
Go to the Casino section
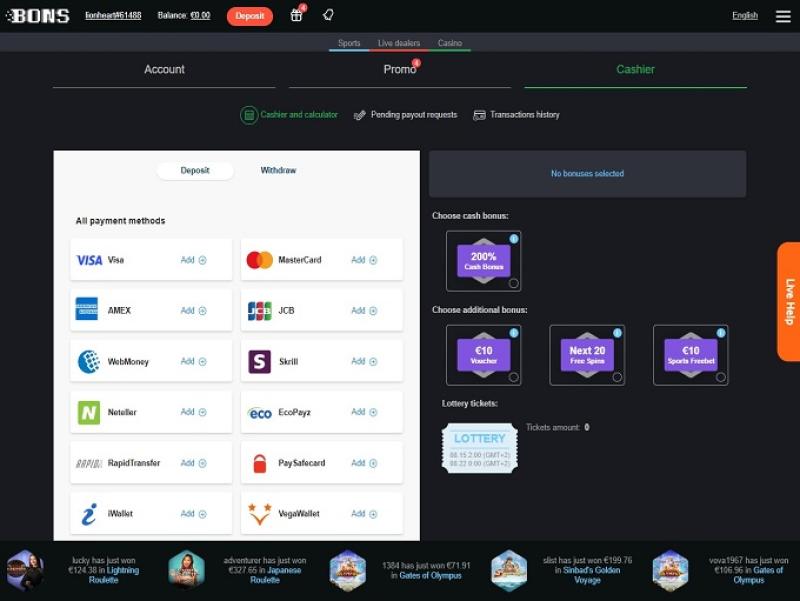[449, 43]
